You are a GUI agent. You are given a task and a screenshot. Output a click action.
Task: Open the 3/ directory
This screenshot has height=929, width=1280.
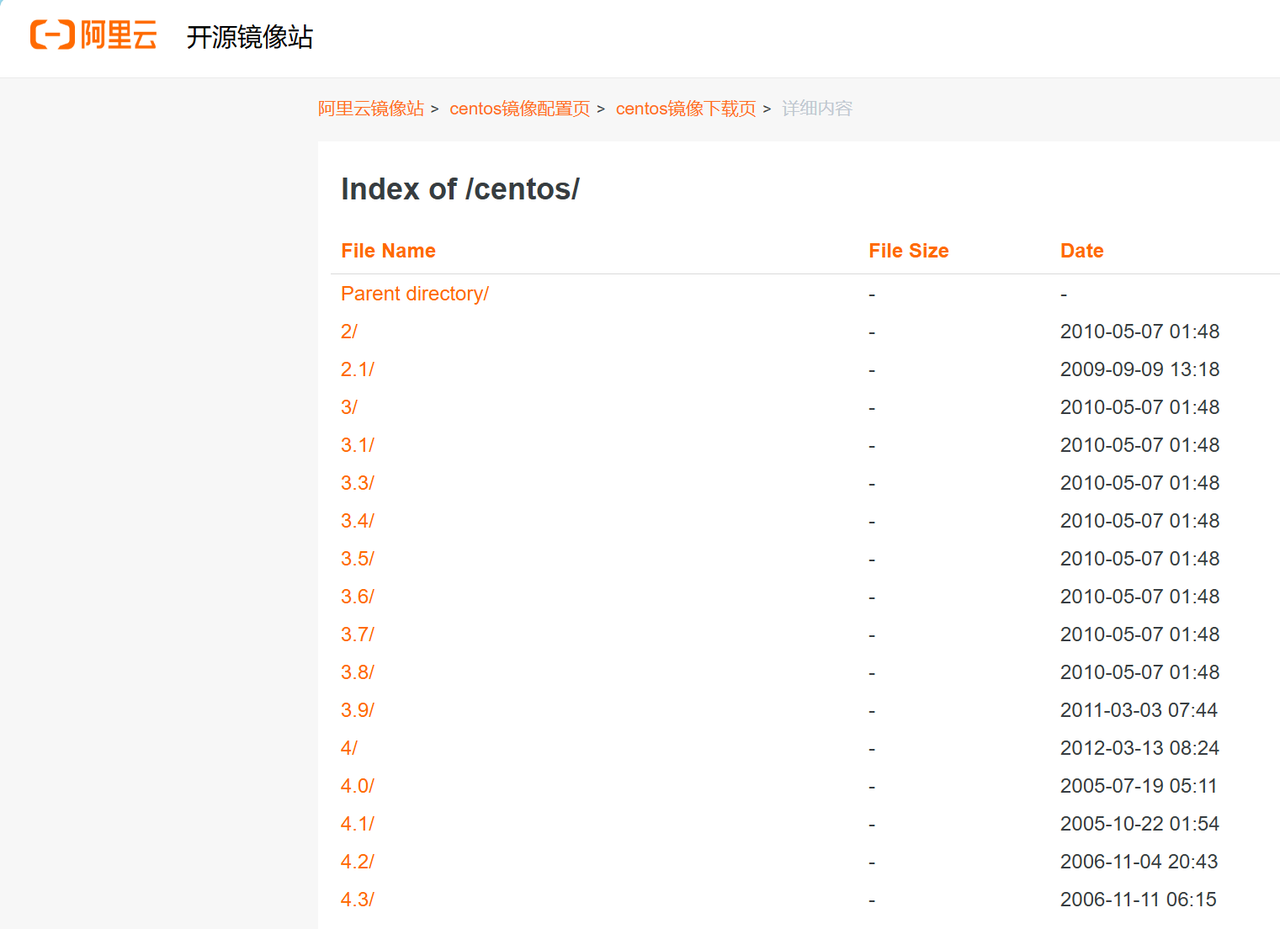349,408
